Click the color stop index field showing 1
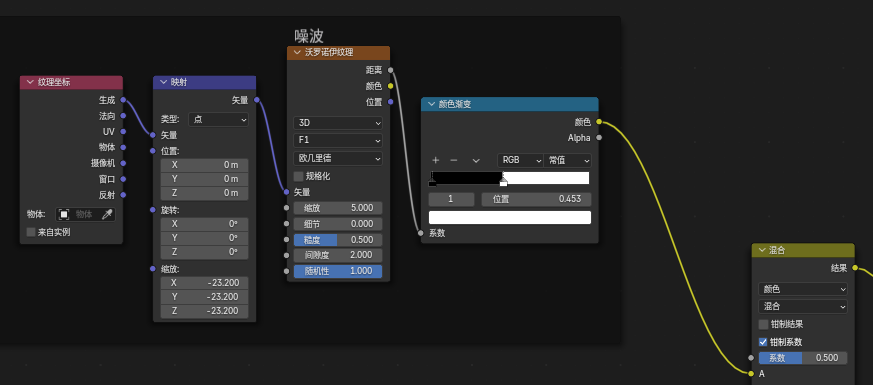 [x=452, y=199]
